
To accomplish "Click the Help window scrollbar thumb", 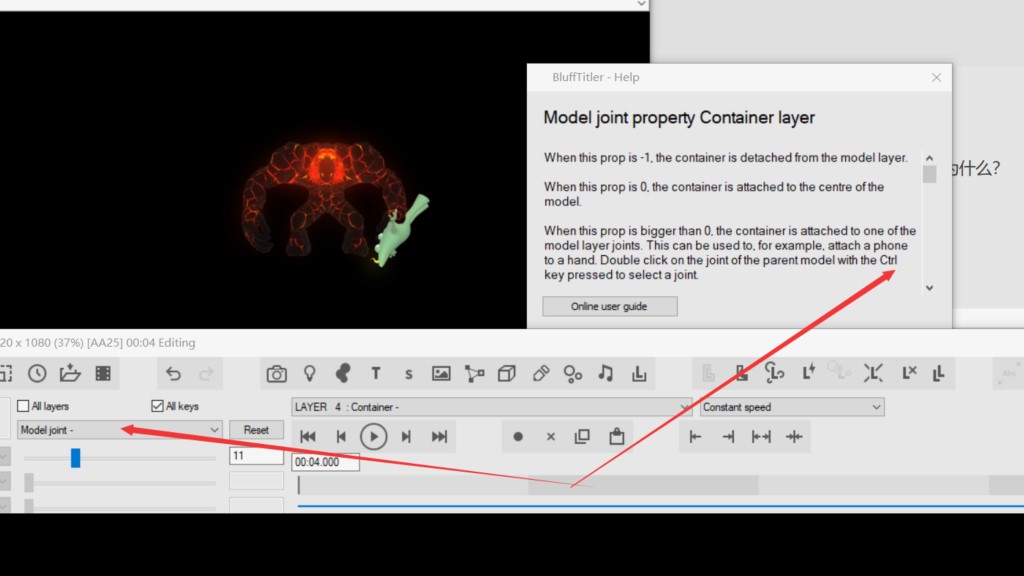I will [929, 174].
